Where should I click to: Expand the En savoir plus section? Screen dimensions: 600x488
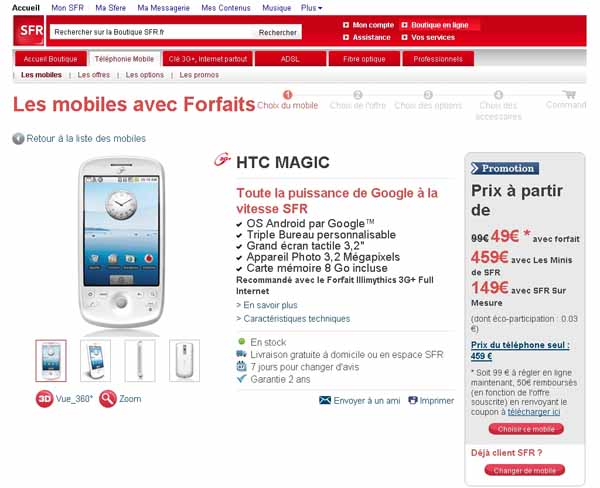[x=267, y=305]
